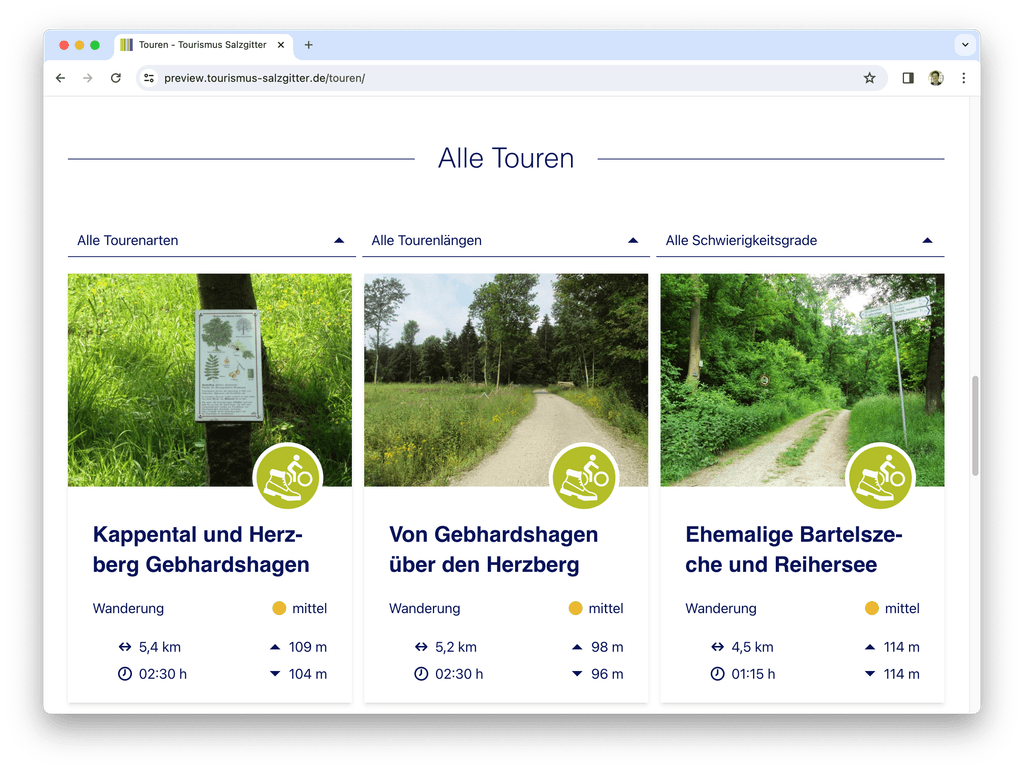The image size is (1024, 771).
Task: View site information icon in address bar
Action: click(x=149, y=78)
